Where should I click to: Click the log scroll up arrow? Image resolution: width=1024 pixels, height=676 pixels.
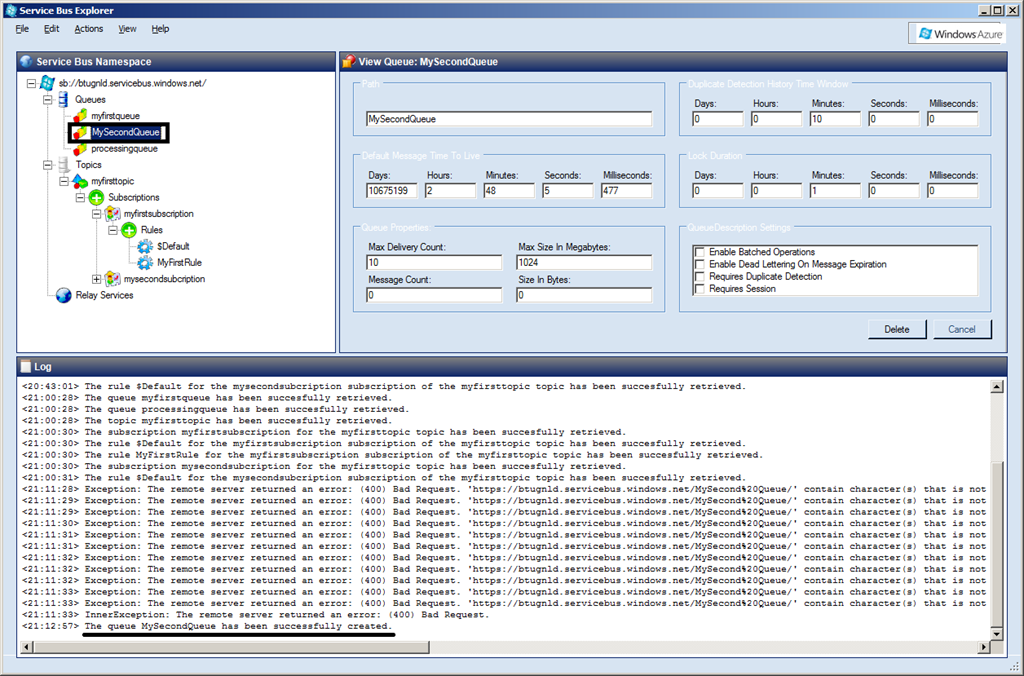click(997, 387)
